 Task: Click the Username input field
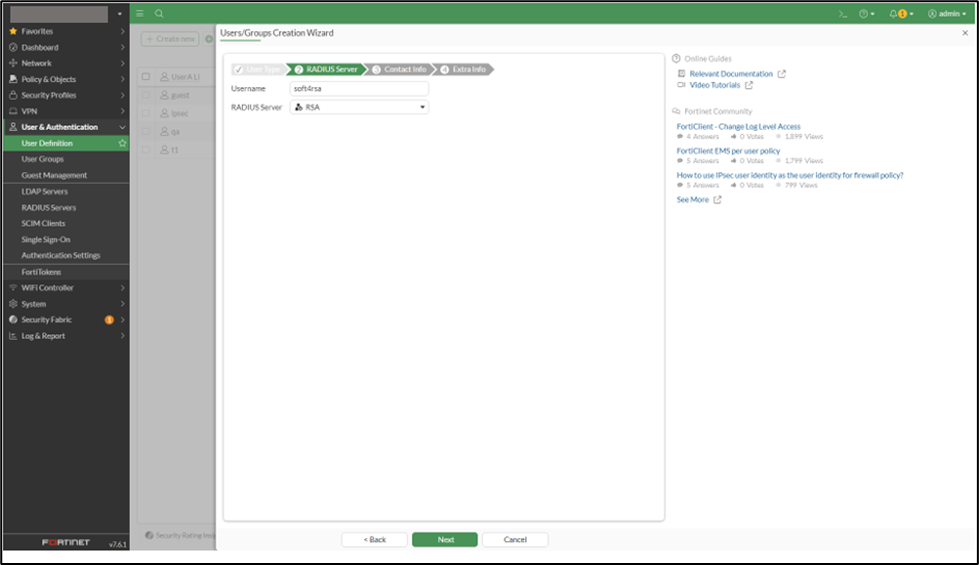pyautogui.click(x=359, y=89)
